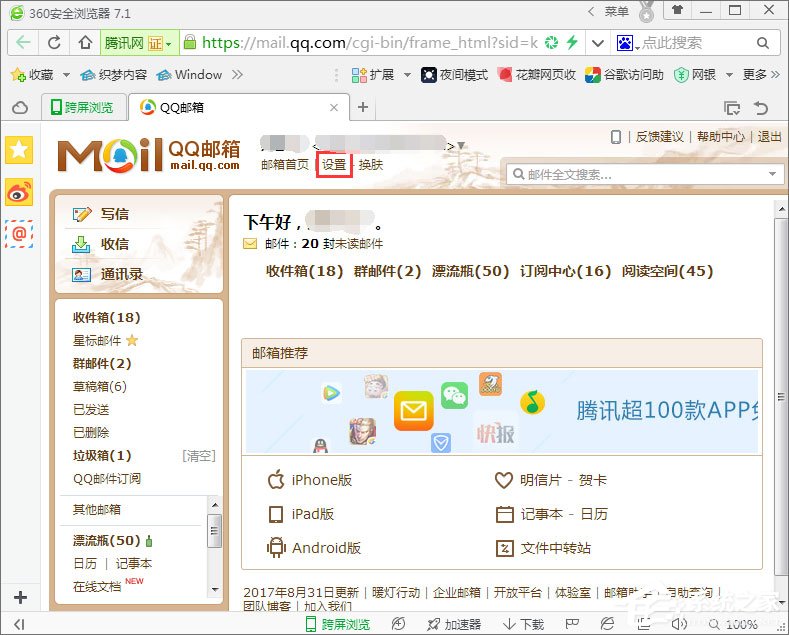The width and height of the screenshot is (789, 635).
Task: Go to browser home page icon
Action: pyautogui.click(x=86, y=43)
